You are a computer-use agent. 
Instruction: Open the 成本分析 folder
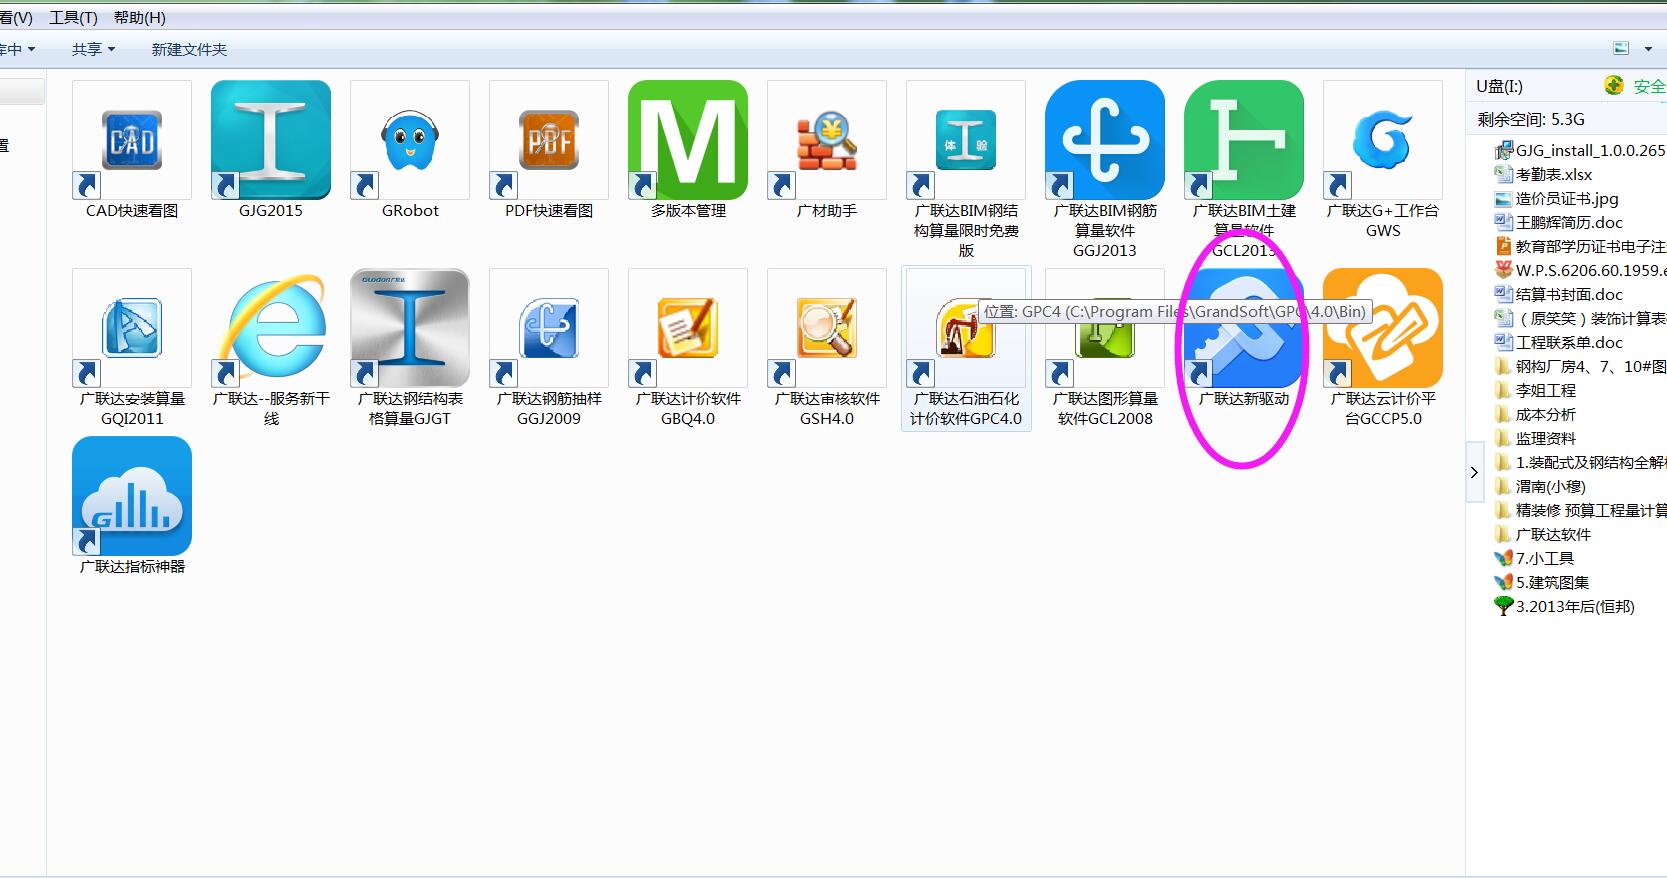click(1535, 414)
